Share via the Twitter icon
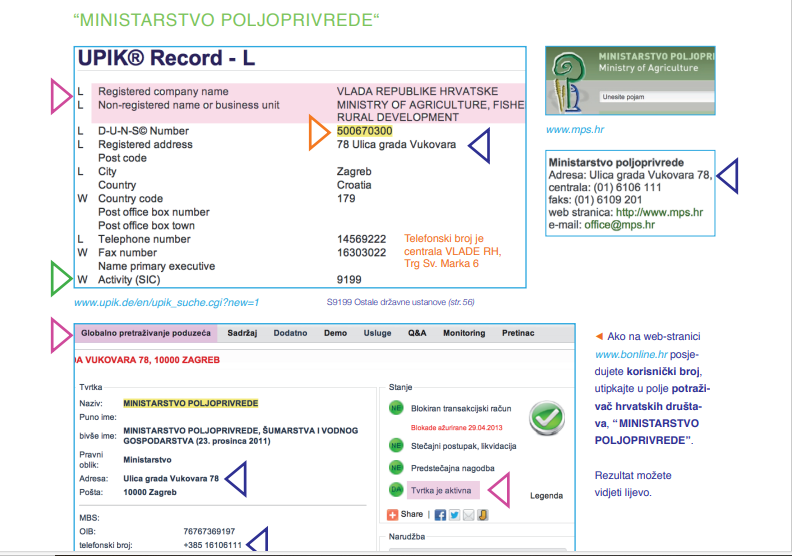The width and height of the screenshot is (792, 556). coord(455,515)
